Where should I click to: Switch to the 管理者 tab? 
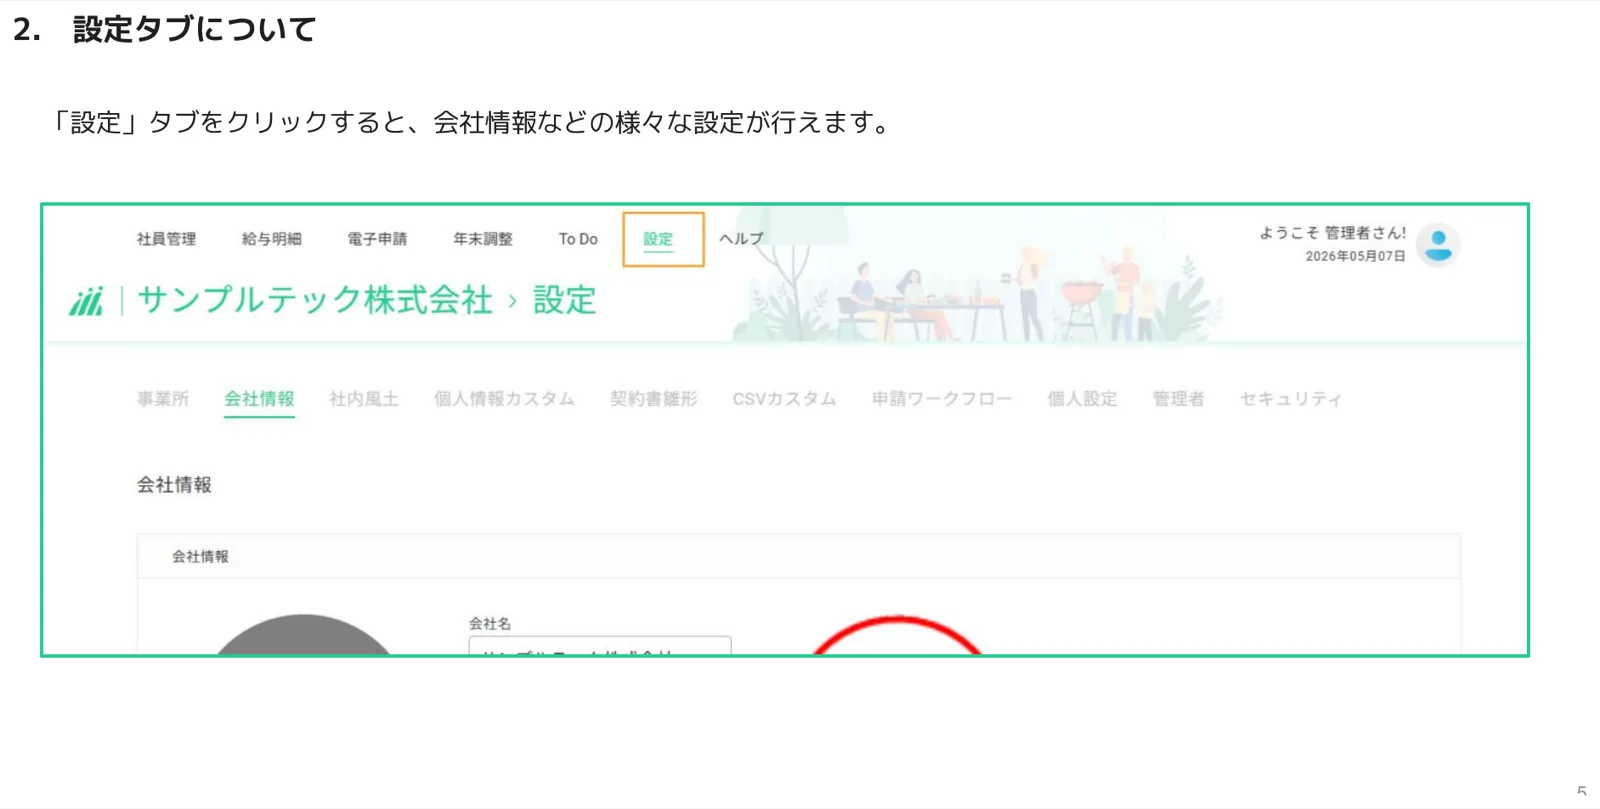point(1178,399)
